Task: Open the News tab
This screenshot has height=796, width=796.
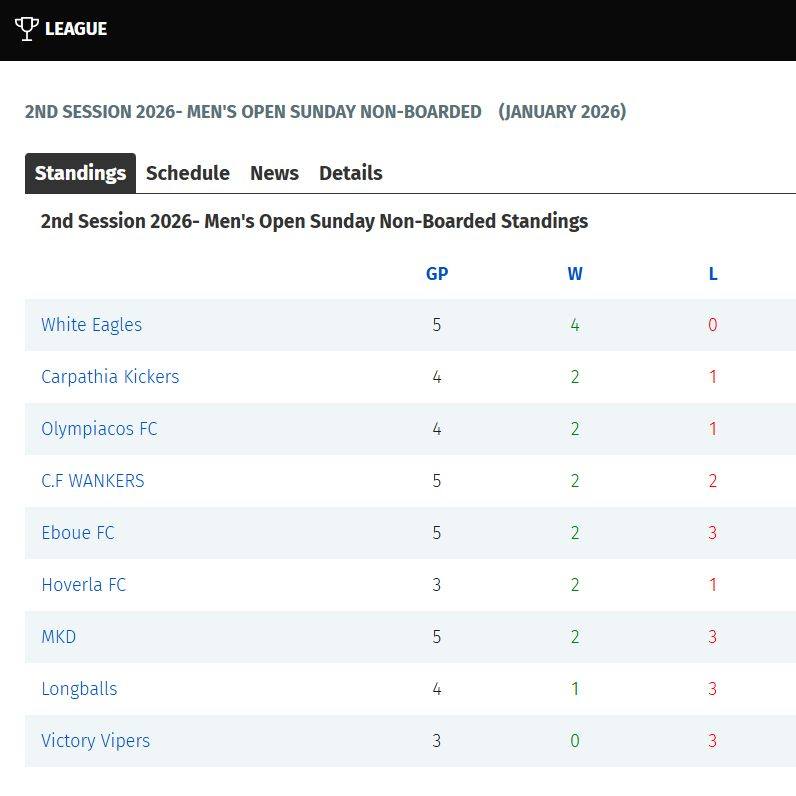Action: [274, 173]
